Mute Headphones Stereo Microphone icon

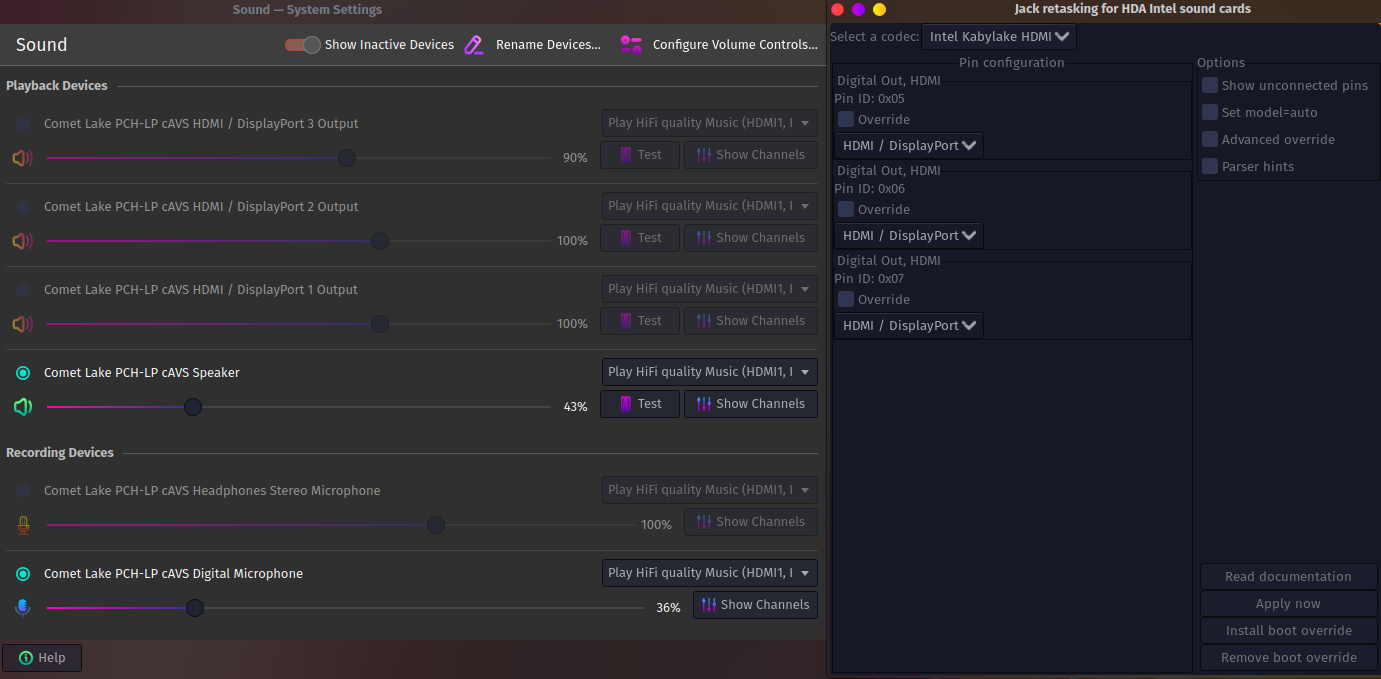coord(23,525)
